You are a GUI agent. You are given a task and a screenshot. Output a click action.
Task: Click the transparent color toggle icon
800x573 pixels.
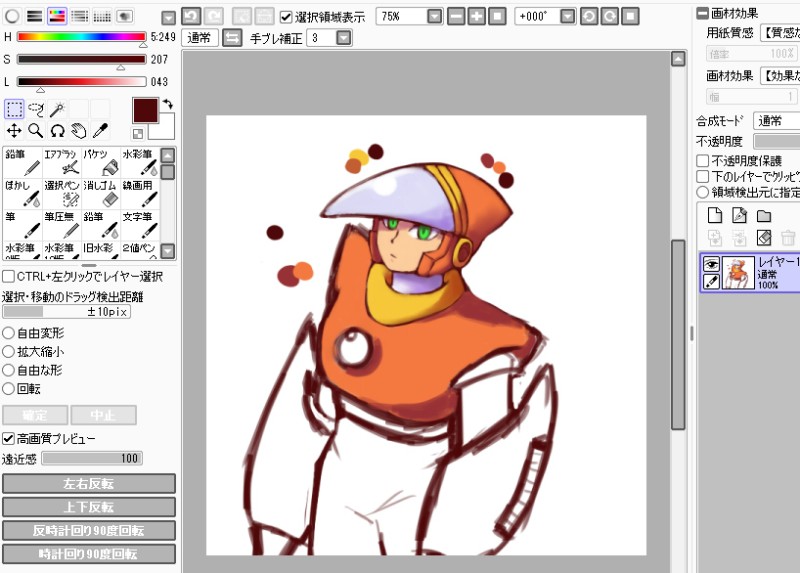click(138, 134)
